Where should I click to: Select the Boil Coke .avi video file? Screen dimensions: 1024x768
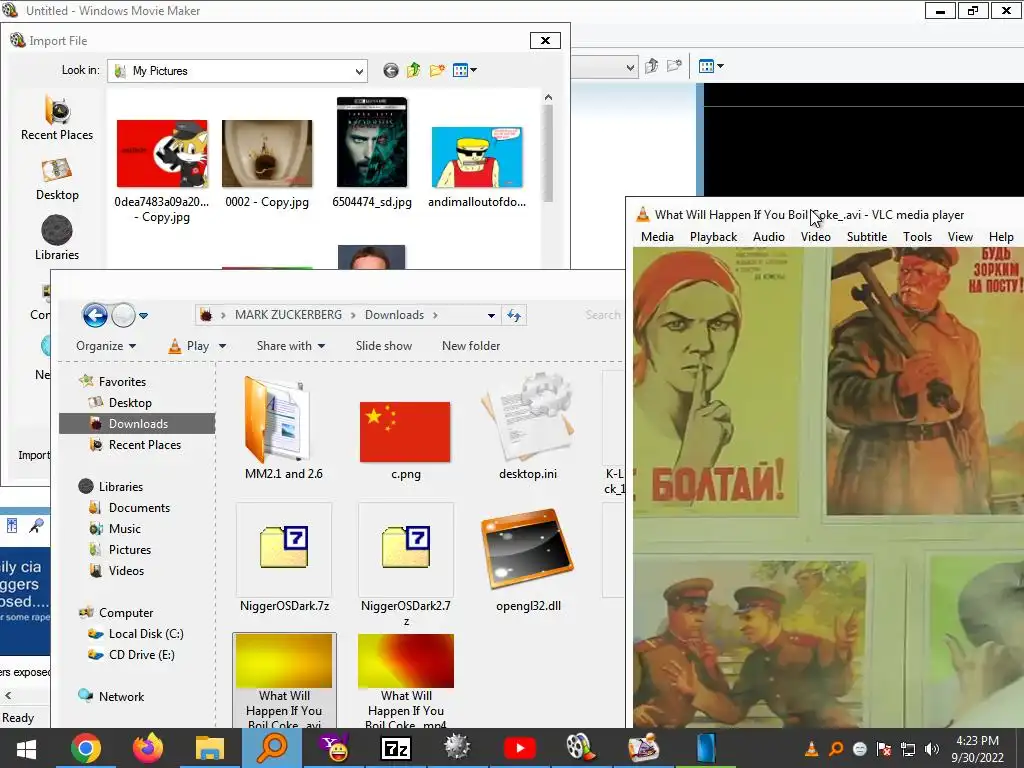pos(284,680)
